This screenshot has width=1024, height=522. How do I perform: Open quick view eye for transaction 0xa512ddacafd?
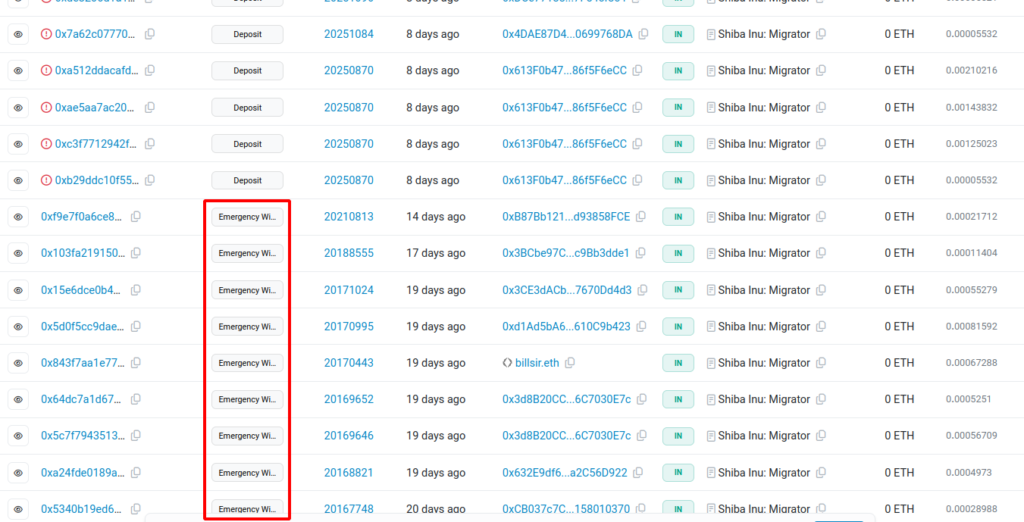[x=18, y=71]
